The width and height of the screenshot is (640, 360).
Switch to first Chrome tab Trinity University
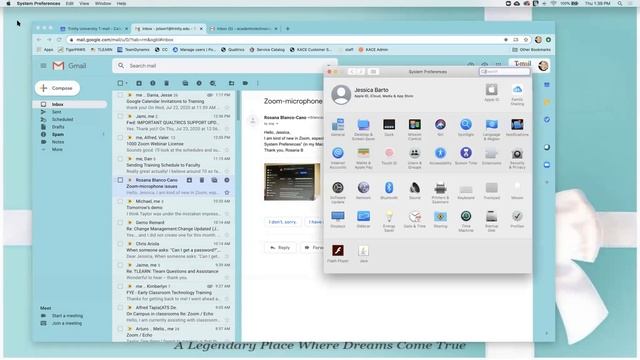(93, 29)
